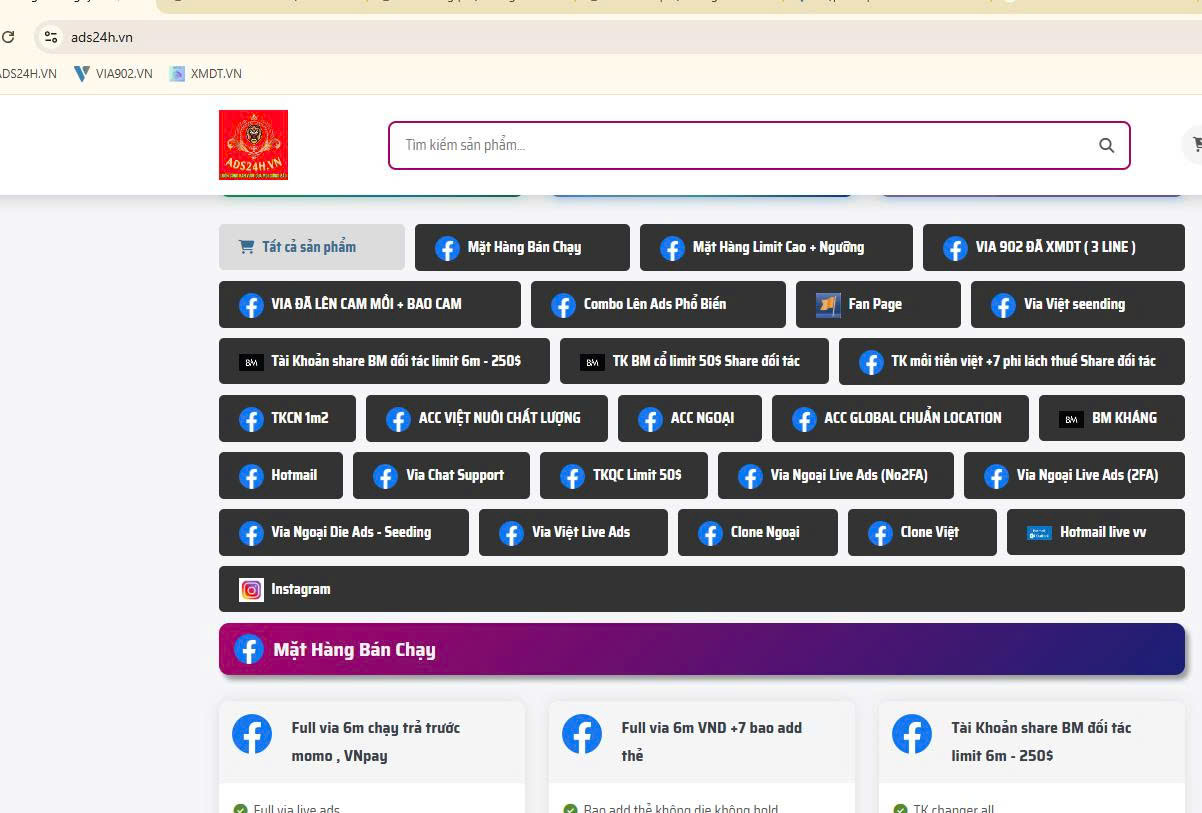Click the Hotmail live vv icon
This screenshot has width=1202, height=813.
pyautogui.click(x=1039, y=533)
